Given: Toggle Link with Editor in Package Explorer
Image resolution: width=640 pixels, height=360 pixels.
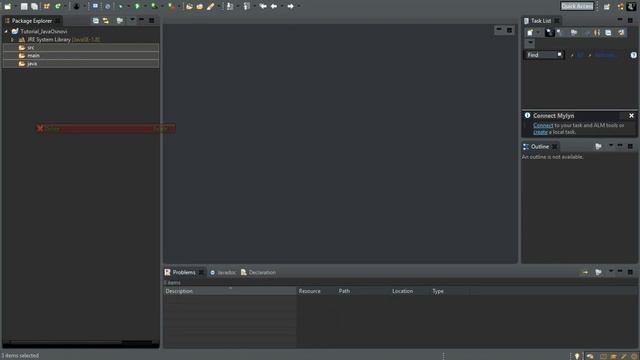Looking at the screenshot, I should point(106,20).
